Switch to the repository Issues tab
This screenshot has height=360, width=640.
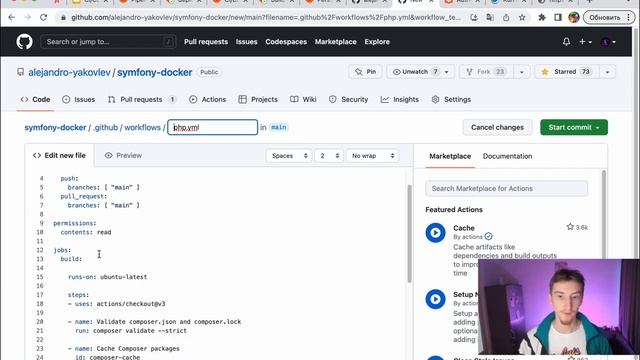point(78,100)
